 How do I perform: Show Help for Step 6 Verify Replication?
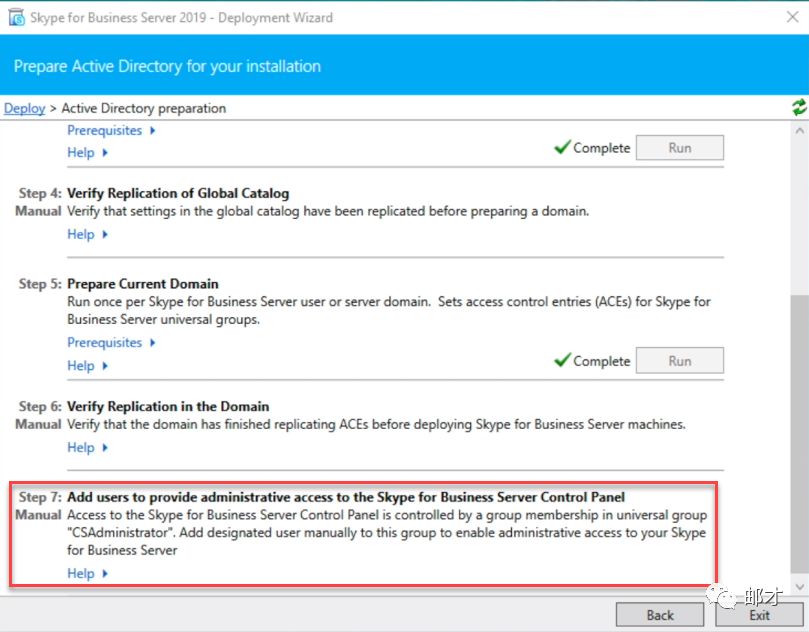pos(87,448)
